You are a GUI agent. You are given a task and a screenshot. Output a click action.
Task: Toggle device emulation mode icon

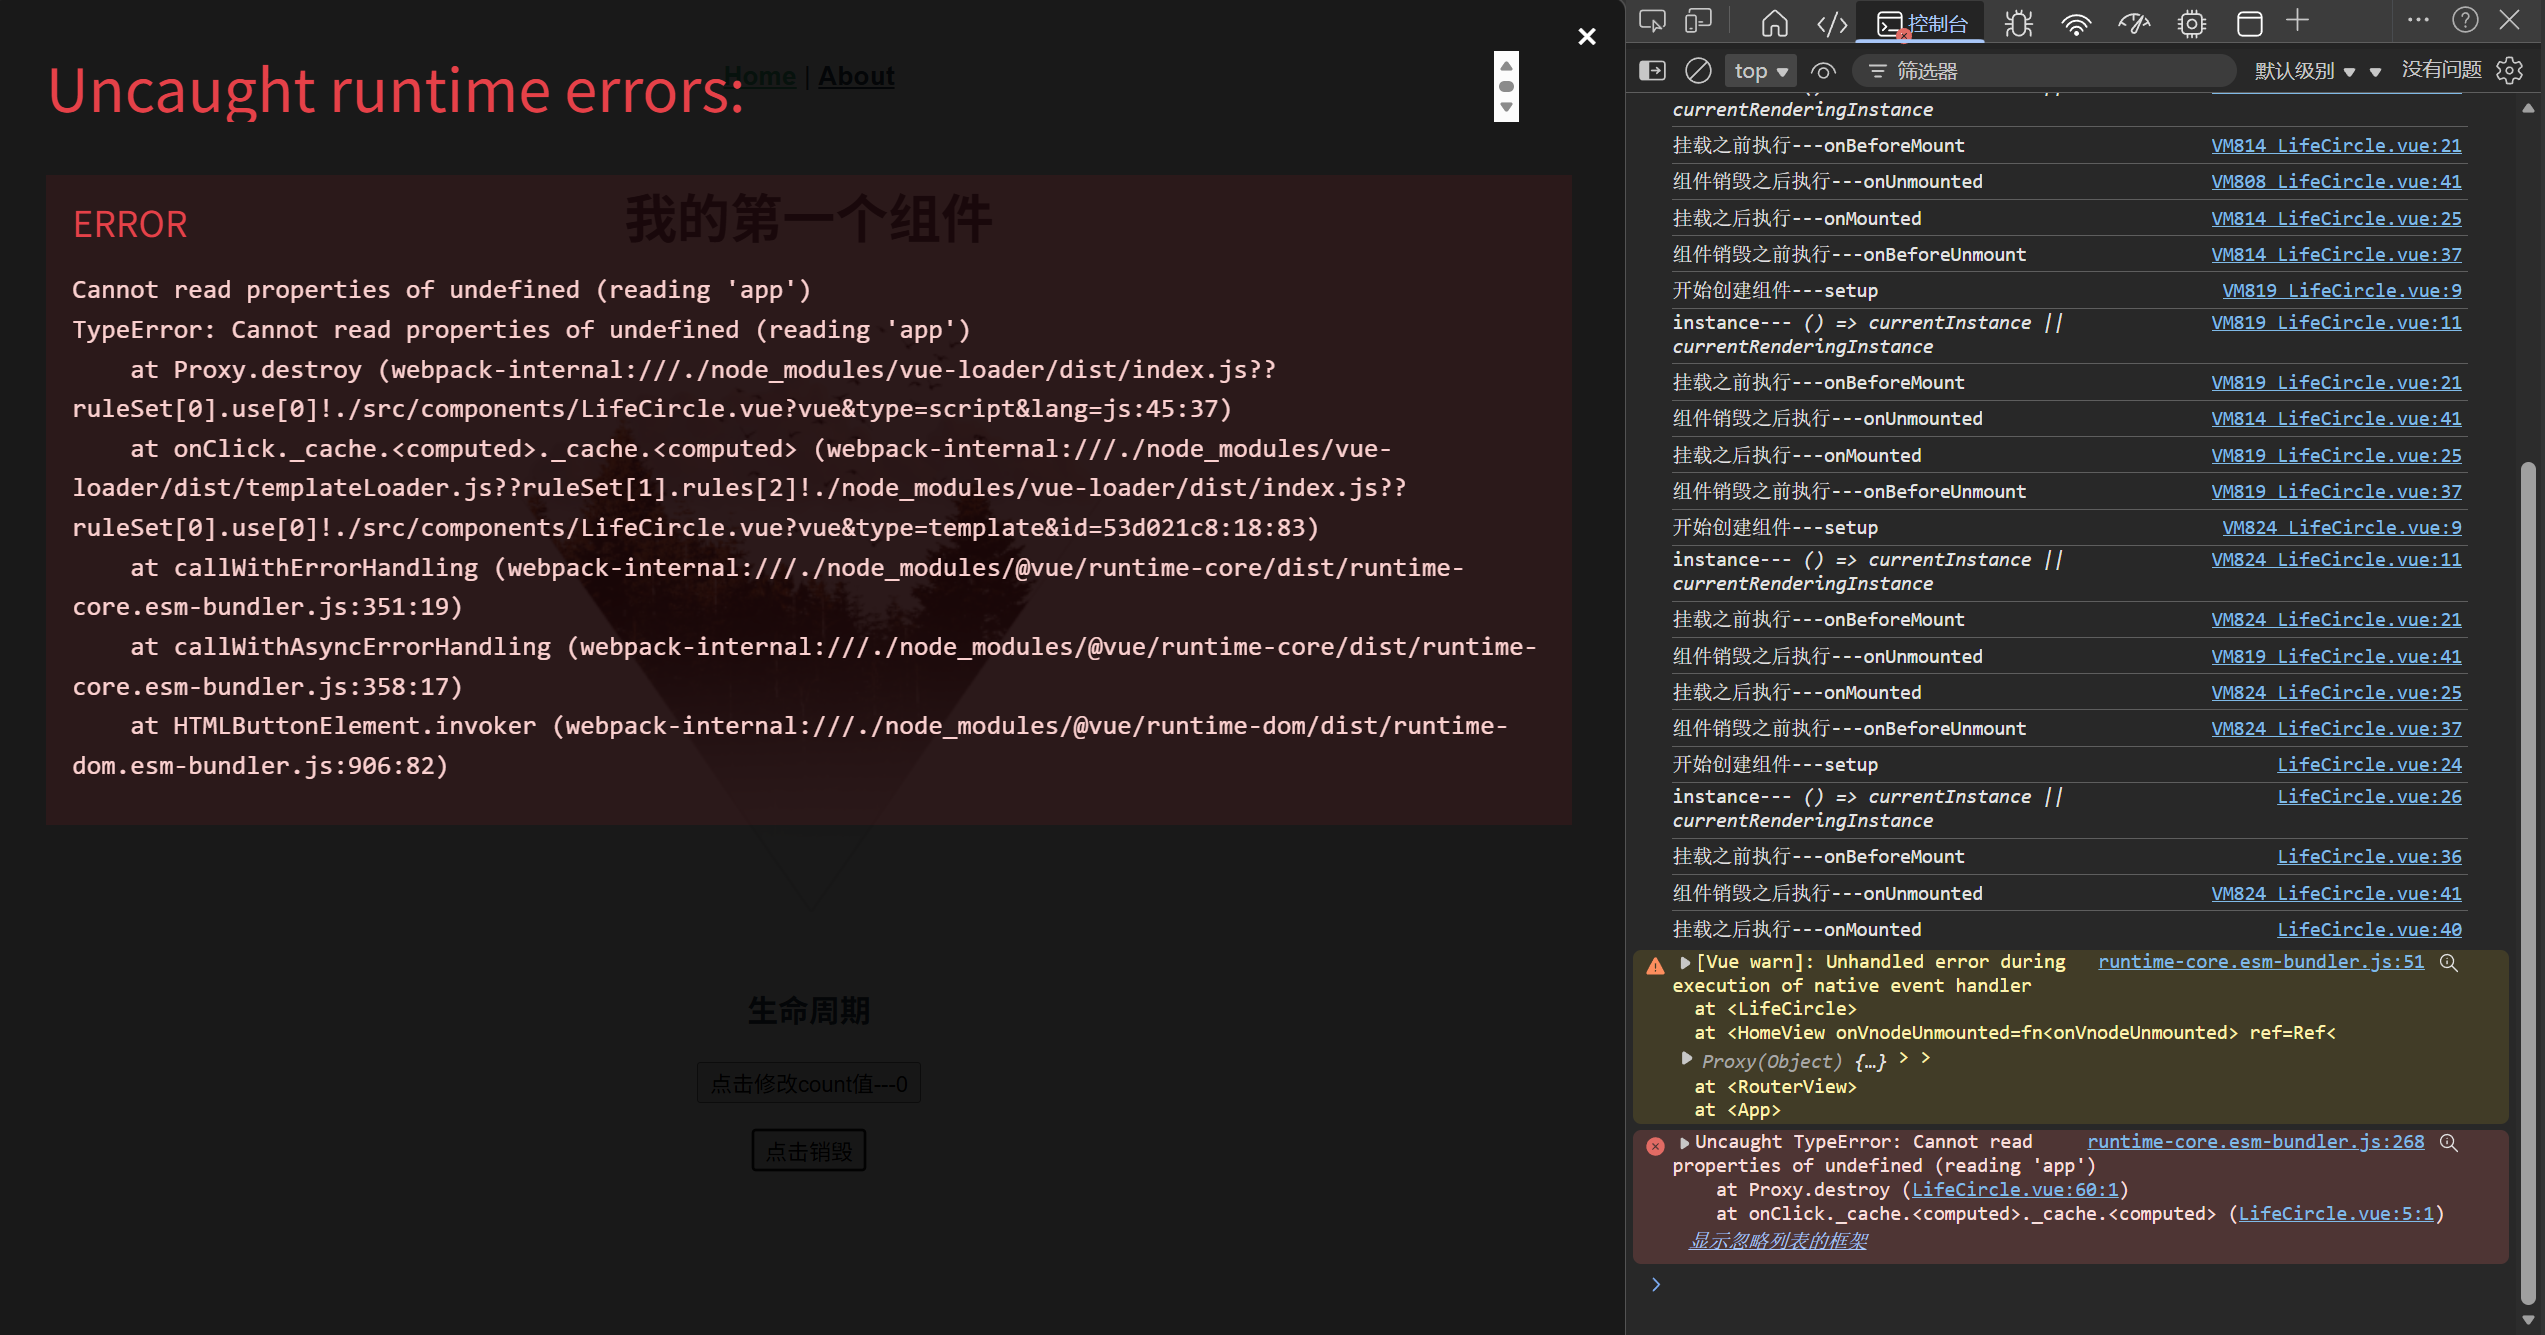pyautogui.click(x=1698, y=21)
